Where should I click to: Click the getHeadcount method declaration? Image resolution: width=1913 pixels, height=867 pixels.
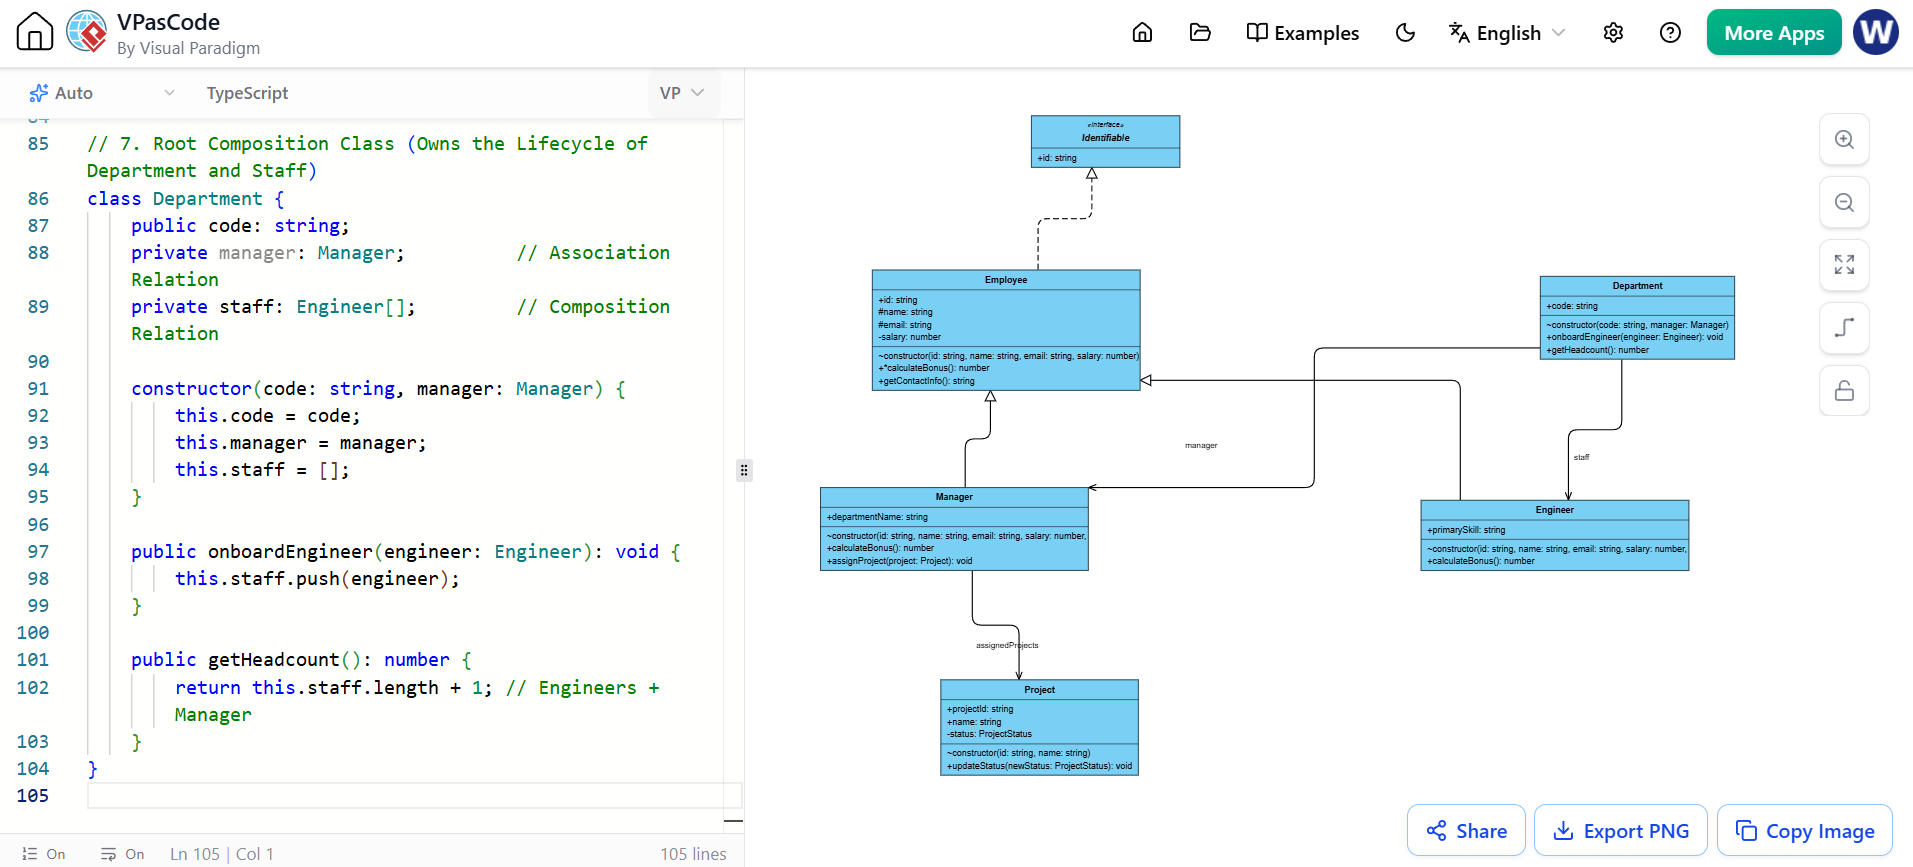301,660
